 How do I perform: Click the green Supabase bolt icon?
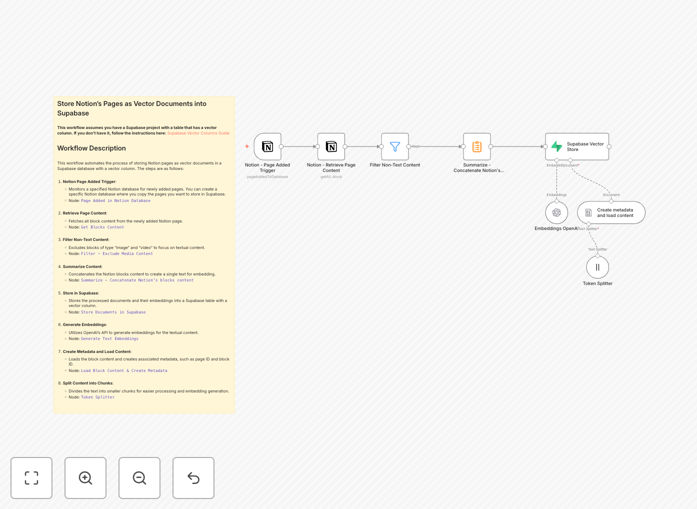click(x=557, y=146)
